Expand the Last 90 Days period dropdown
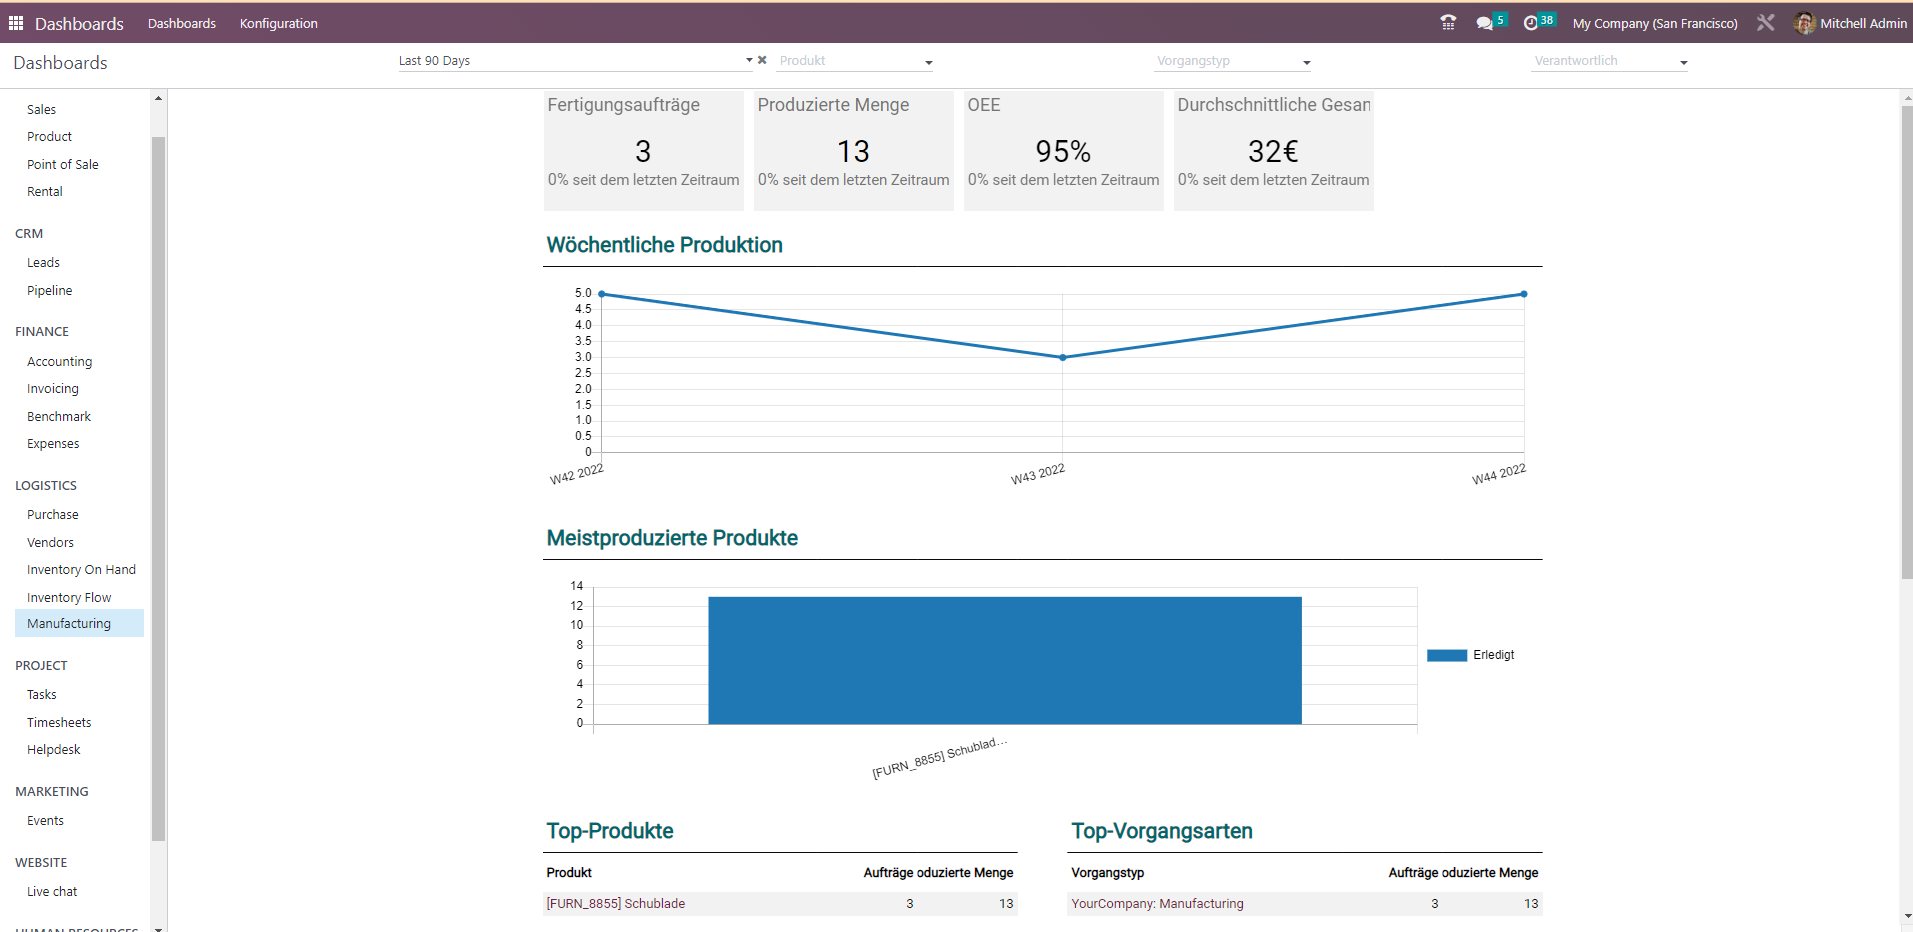Viewport: 1913px width, 932px height. [x=748, y=61]
